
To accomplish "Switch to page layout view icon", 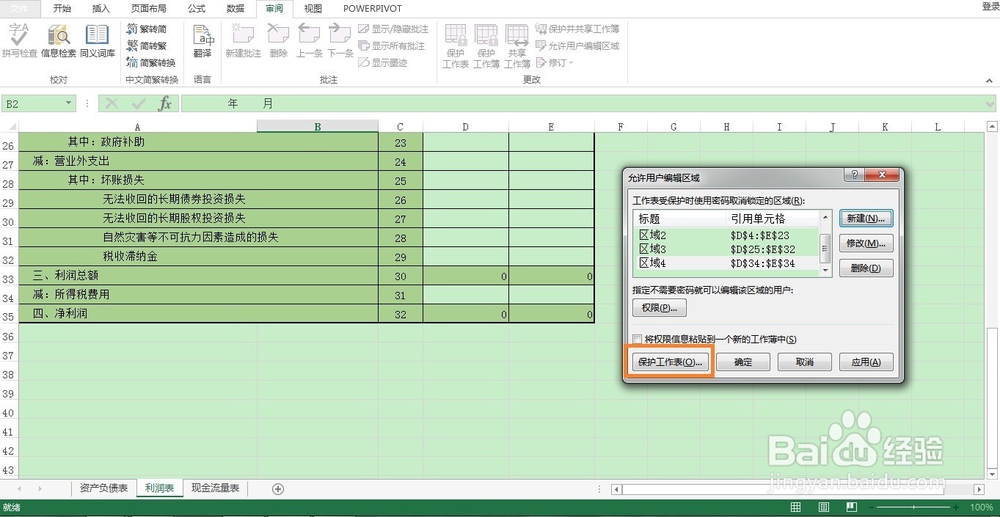I will [823, 507].
